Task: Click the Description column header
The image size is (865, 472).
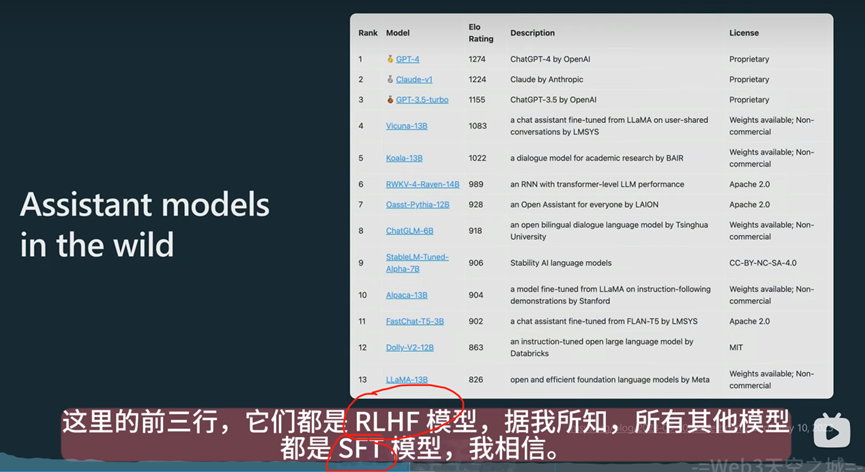Action: click(532, 33)
